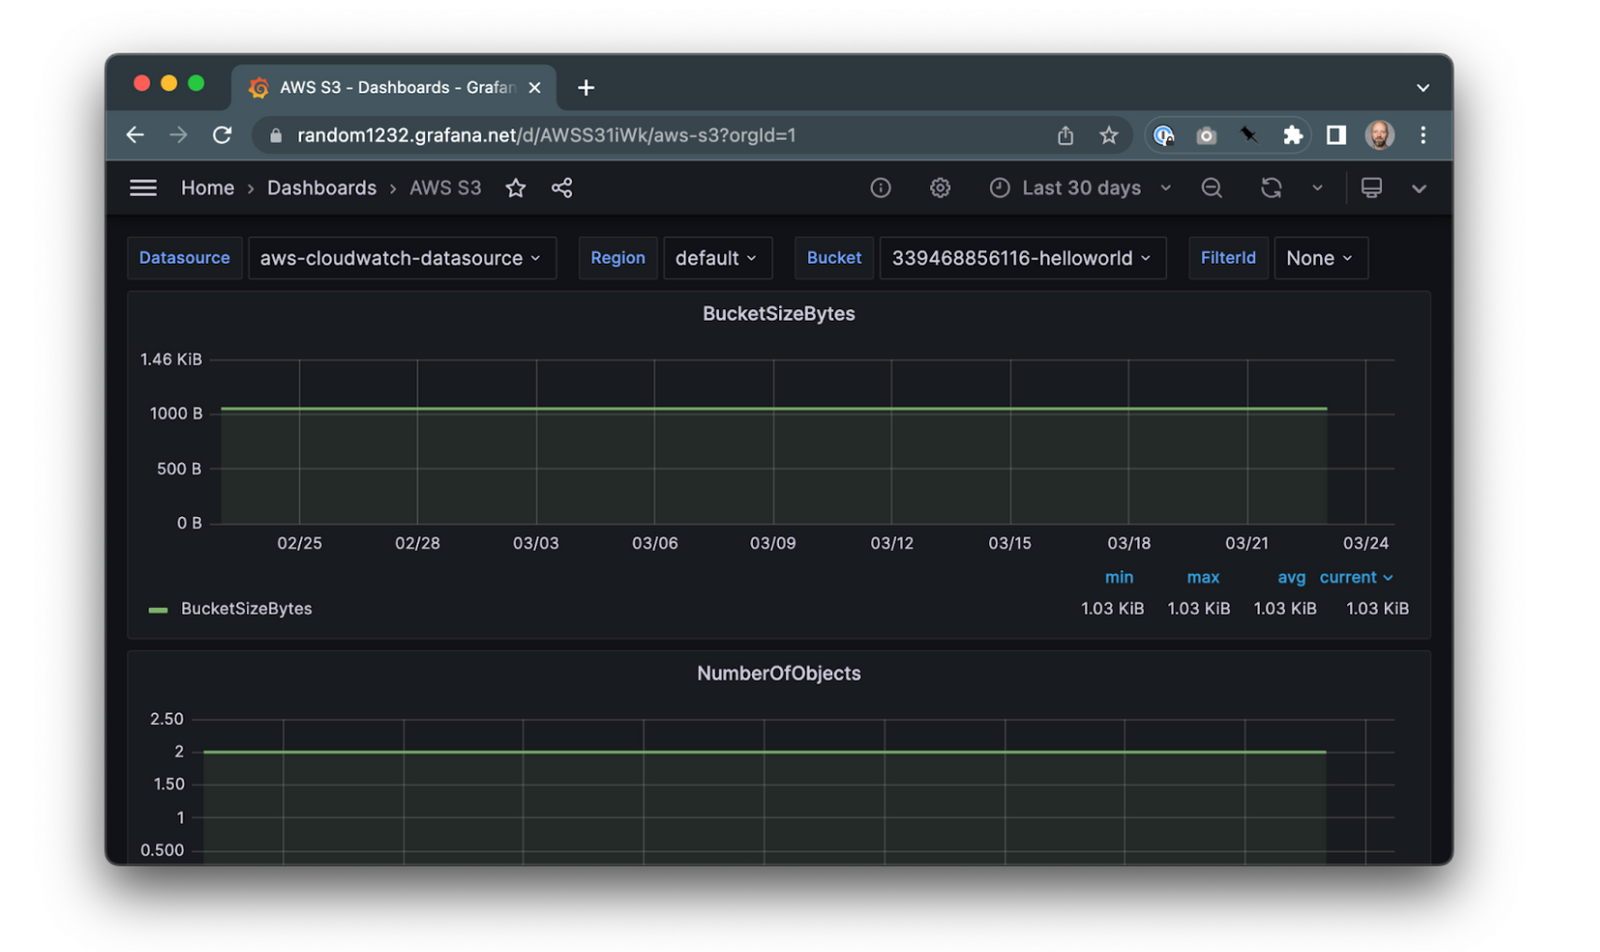Refresh the dashboard data

tap(1270, 187)
